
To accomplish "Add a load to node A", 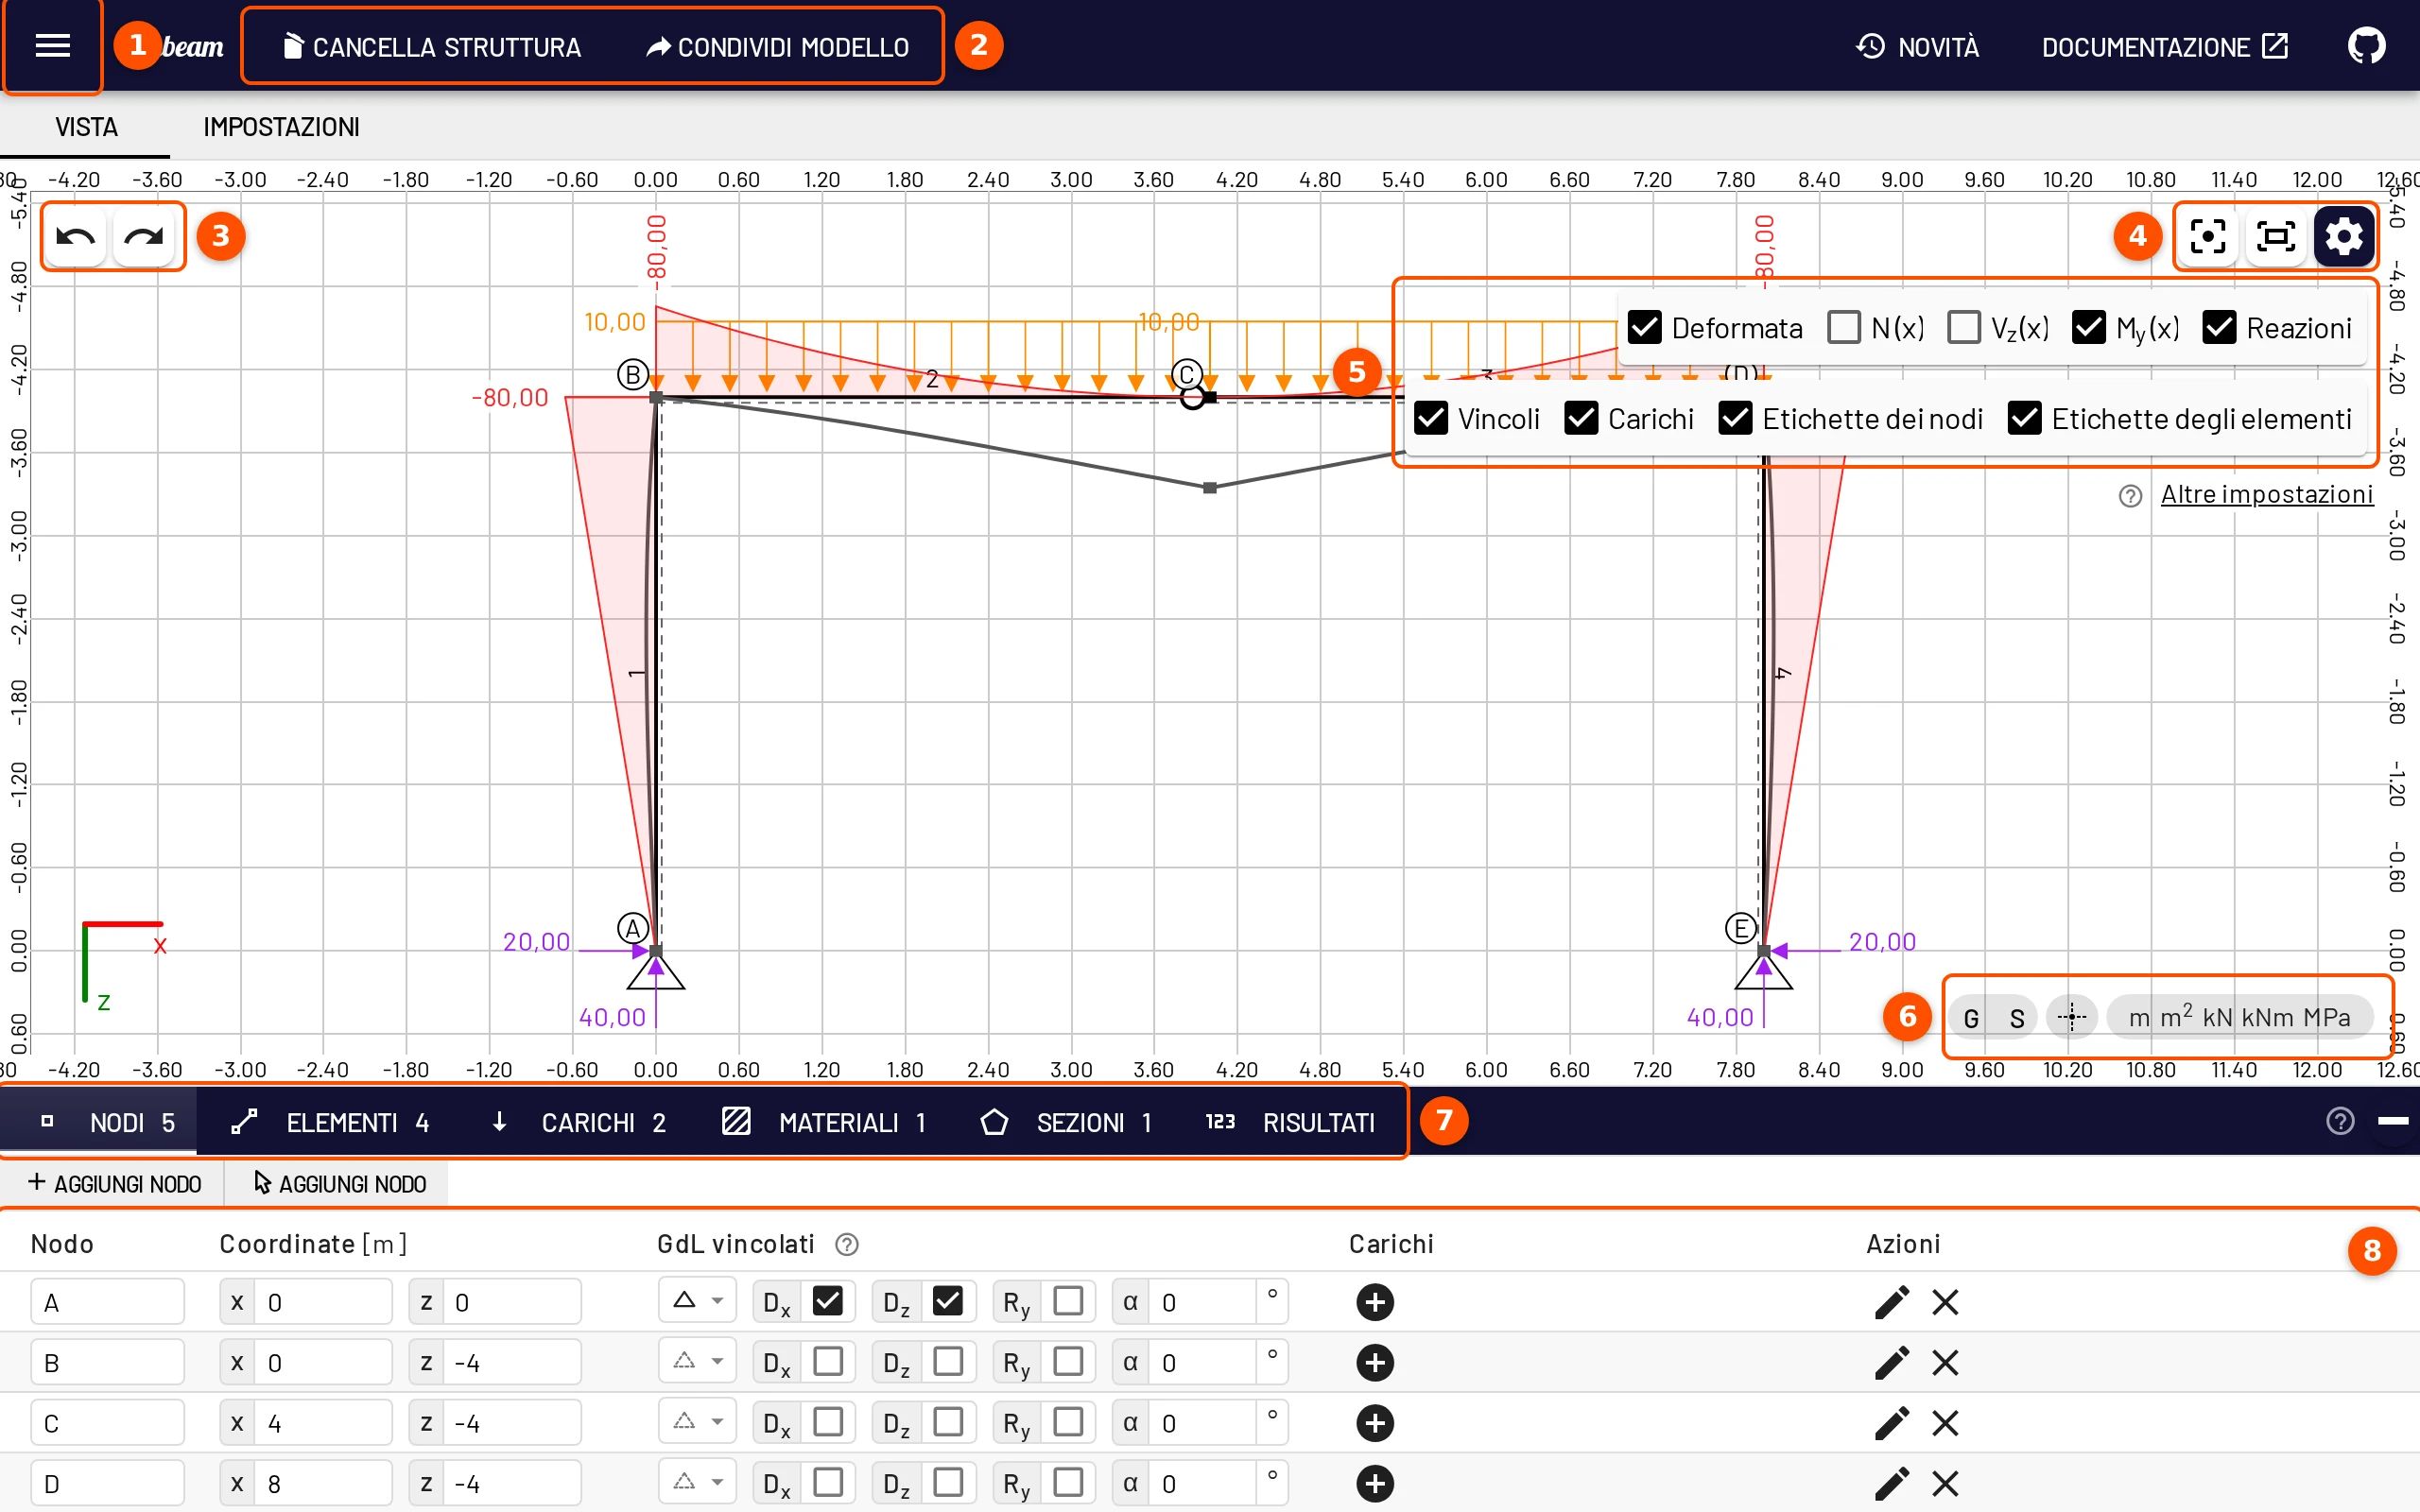I will coord(1375,1302).
